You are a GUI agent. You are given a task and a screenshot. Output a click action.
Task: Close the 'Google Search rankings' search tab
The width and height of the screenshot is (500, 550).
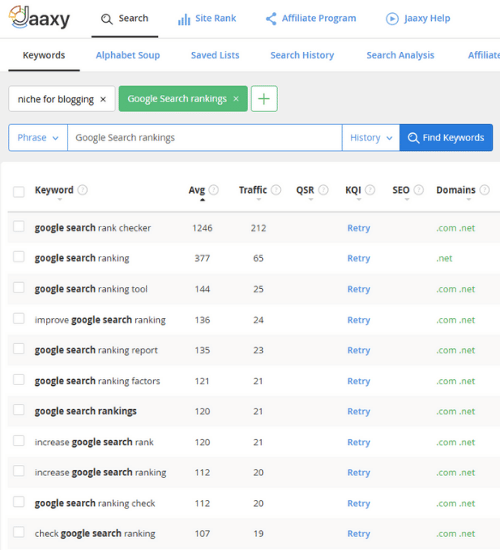[x=236, y=99]
